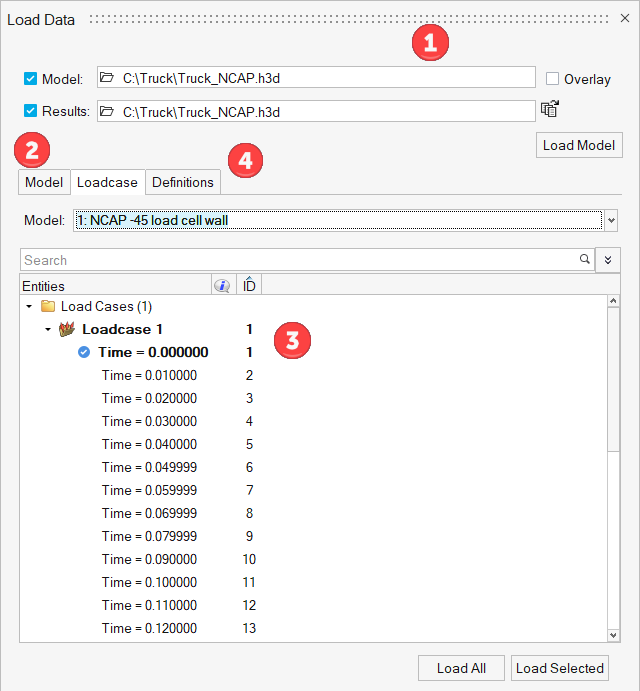Select the Load Cases (1) label
The image size is (640, 691).
tap(106, 306)
